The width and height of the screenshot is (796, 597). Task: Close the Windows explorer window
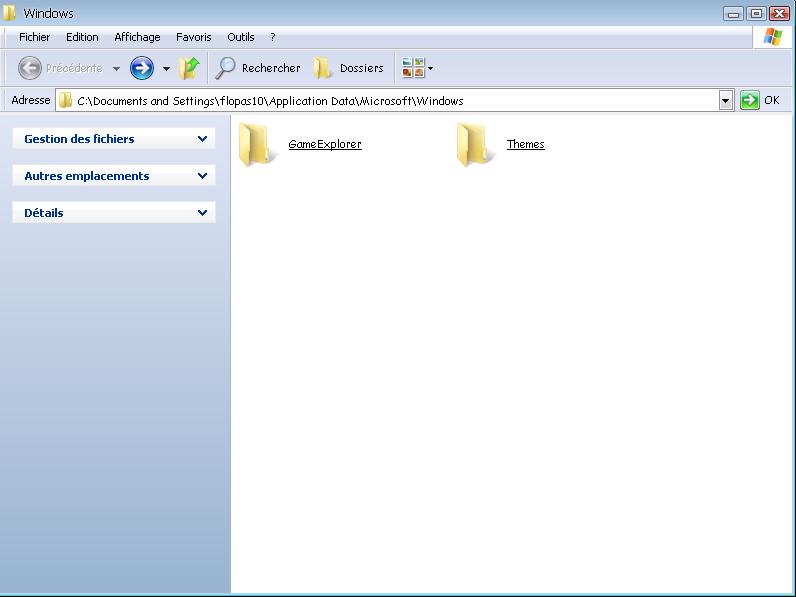coord(779,13)
